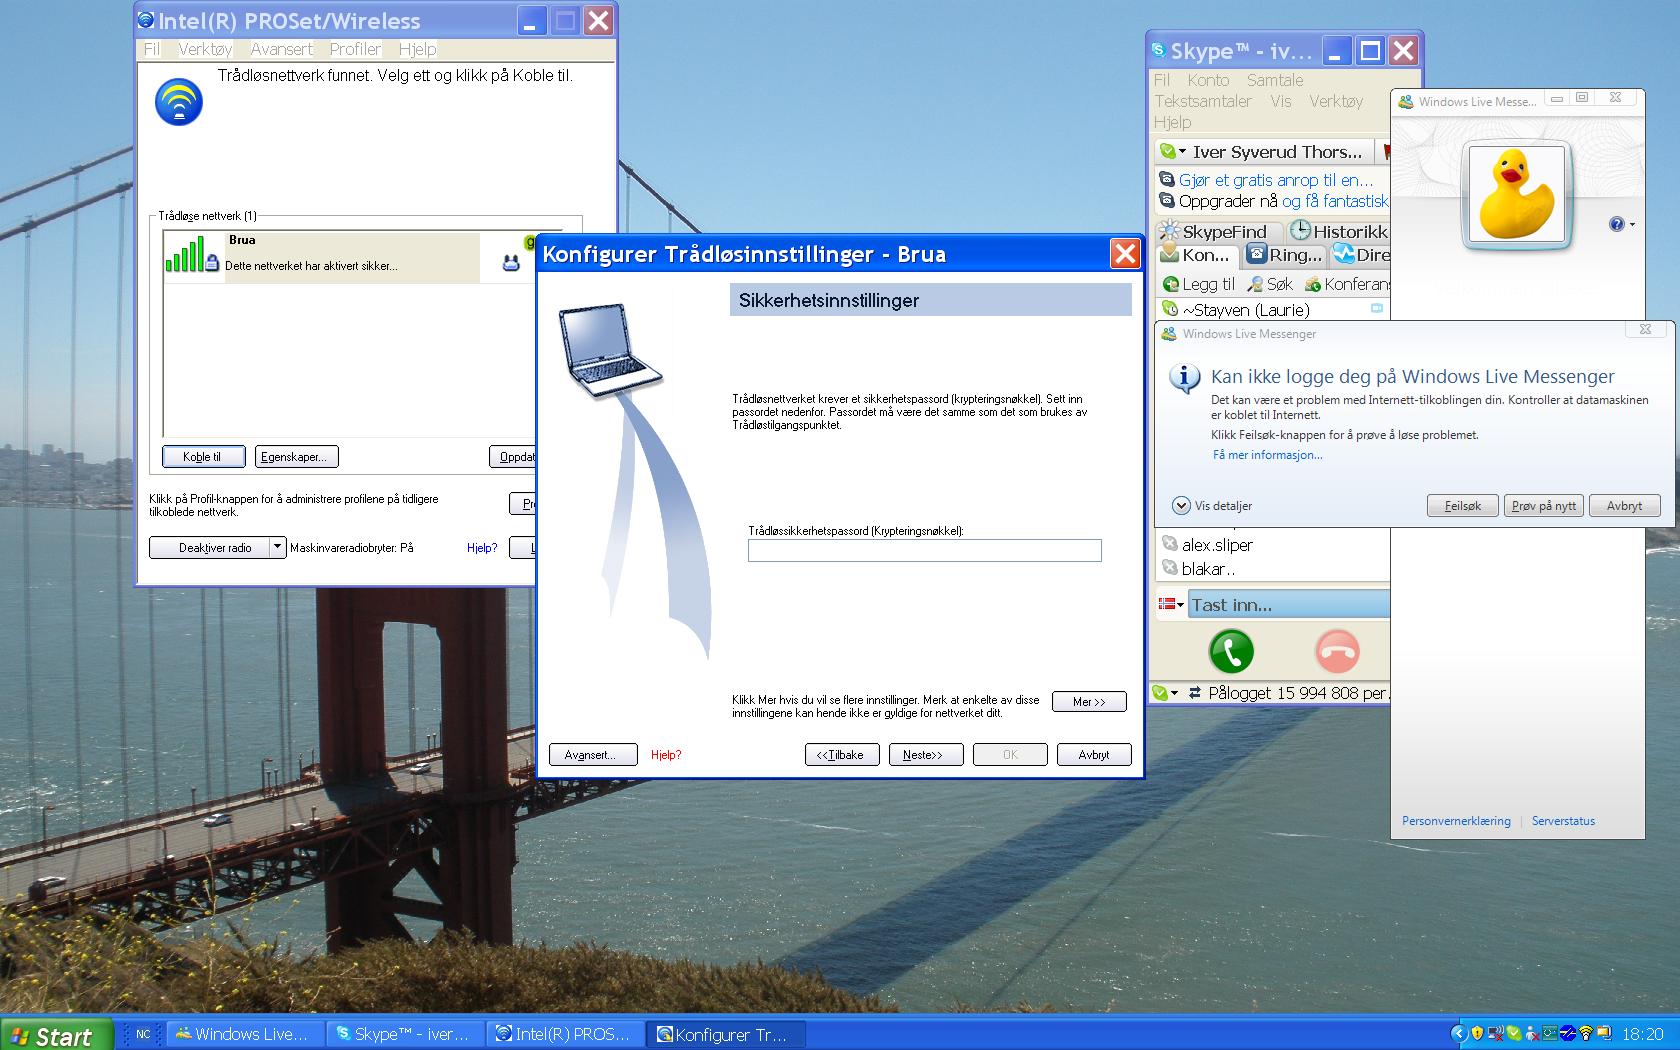Click the red Hjelp? link in Brua dialog
Viewport: 1680px width, 1050px height.
pyautogui.click(x=666, y=755)
